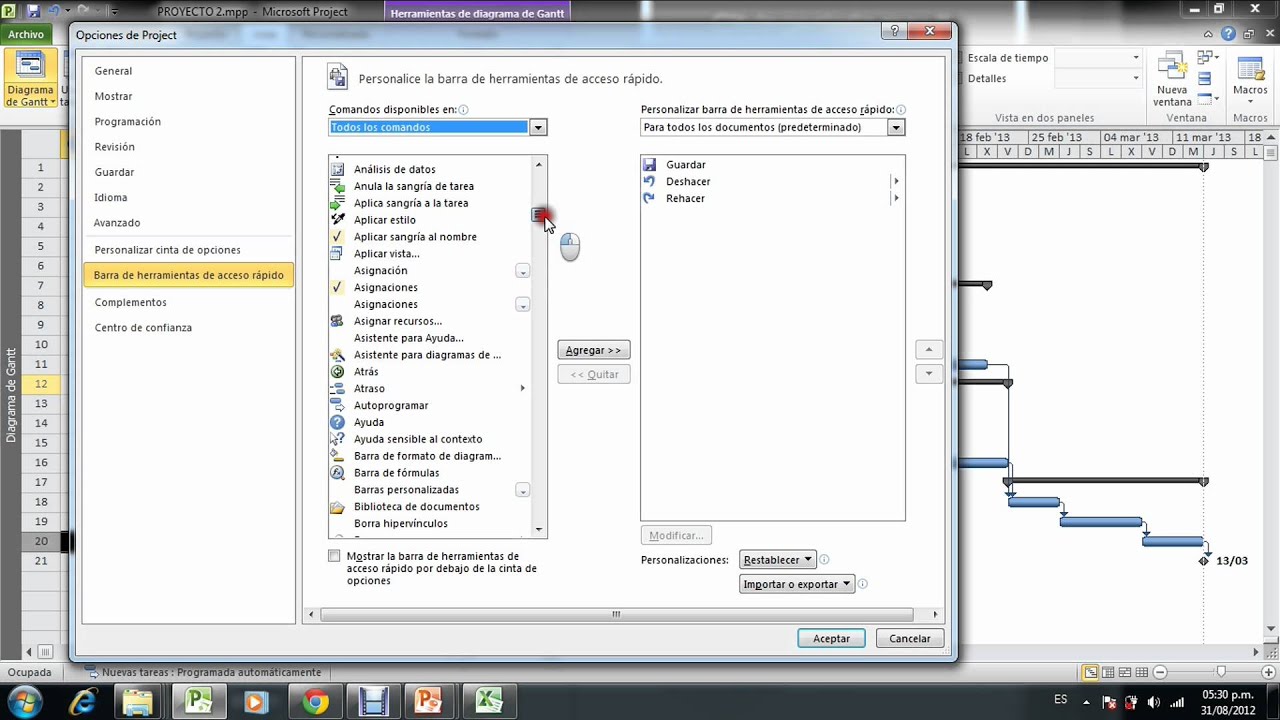
Task: Open the General options category
Action: 113,71
